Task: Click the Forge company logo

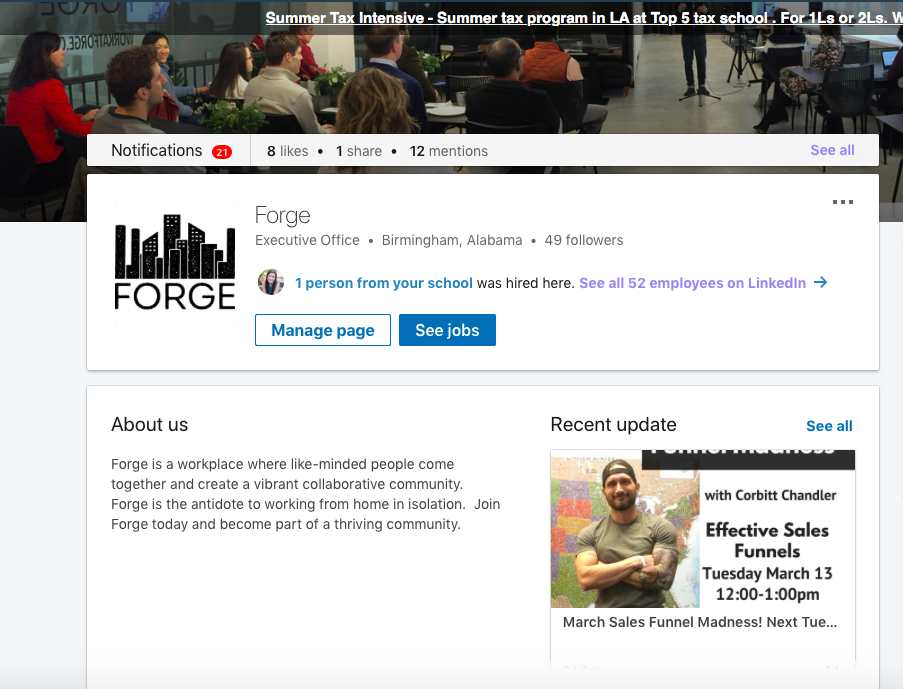Action: (174, 262)
